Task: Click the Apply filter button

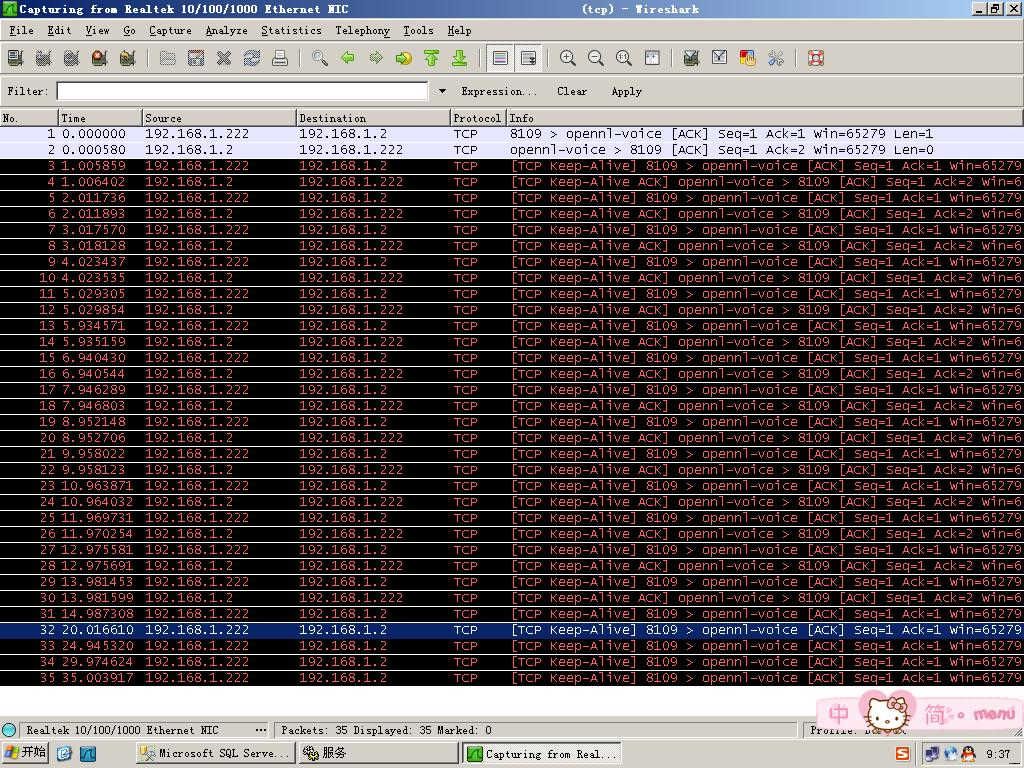Action: click(626, 91)
